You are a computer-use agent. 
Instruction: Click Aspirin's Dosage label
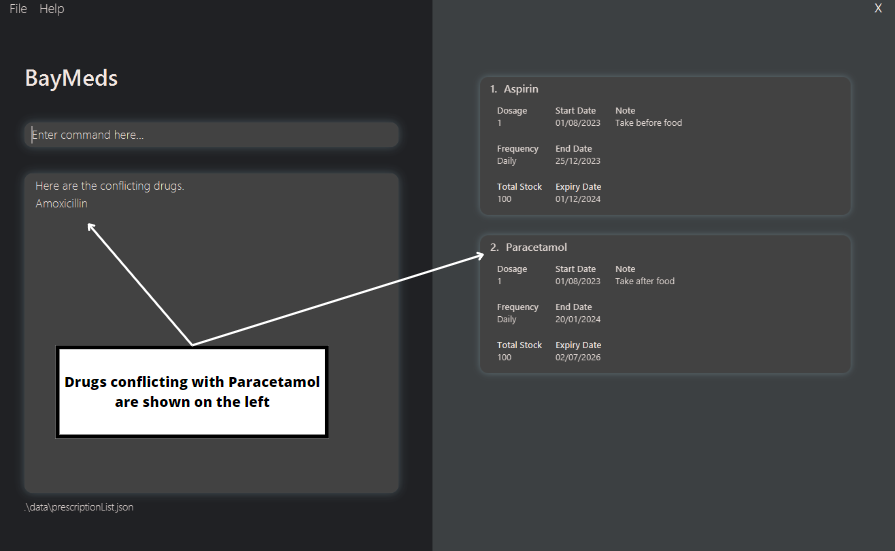[x=512, y=111]
